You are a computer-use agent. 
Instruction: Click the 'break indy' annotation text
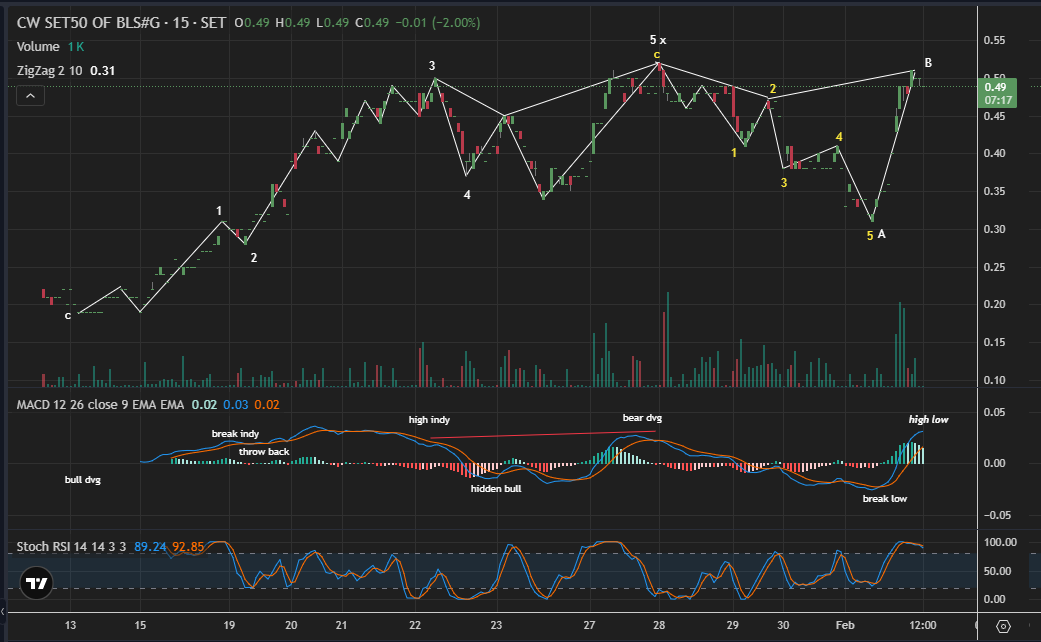(x=235, y=434)
